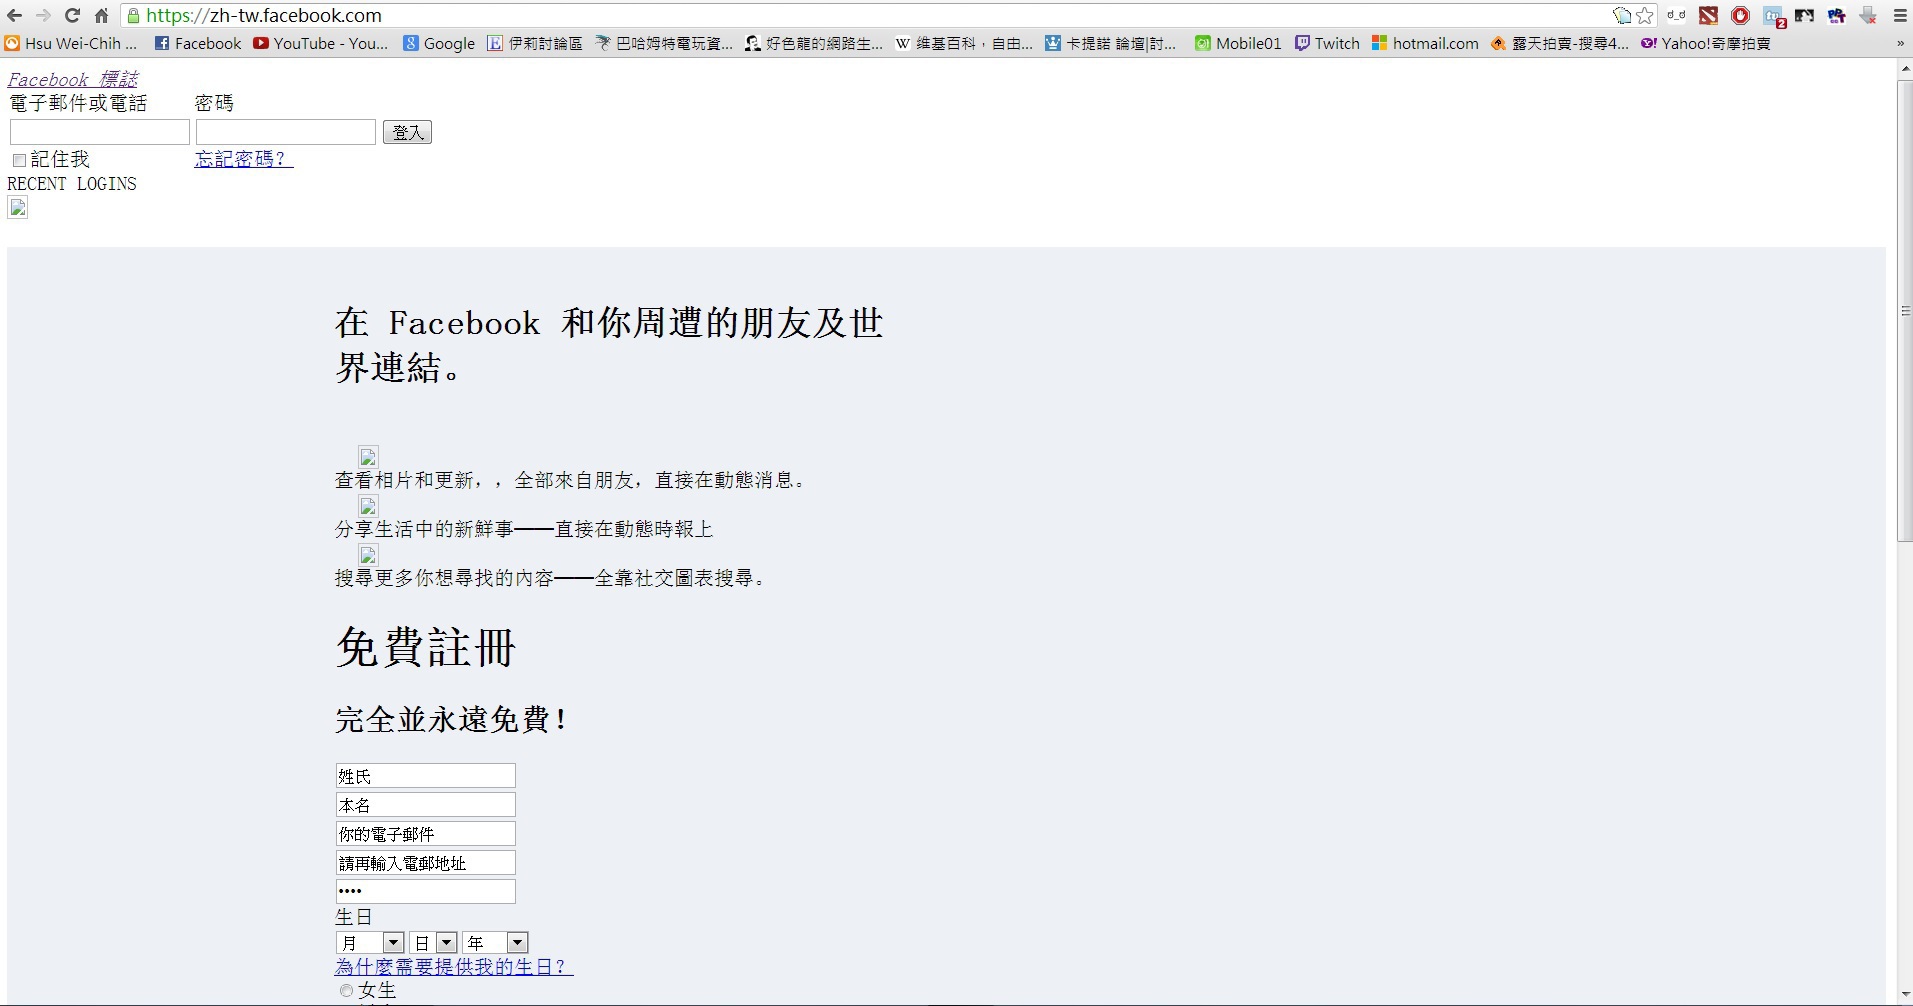The width and height of the screenshot is (1913, 1006).
Task: Go back with the browser back arrow
Action: (14, 16)
